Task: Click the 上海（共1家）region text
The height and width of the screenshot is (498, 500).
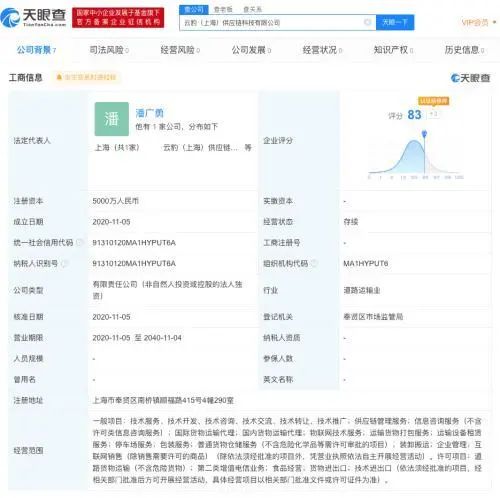Action: (x=117, y=147)
